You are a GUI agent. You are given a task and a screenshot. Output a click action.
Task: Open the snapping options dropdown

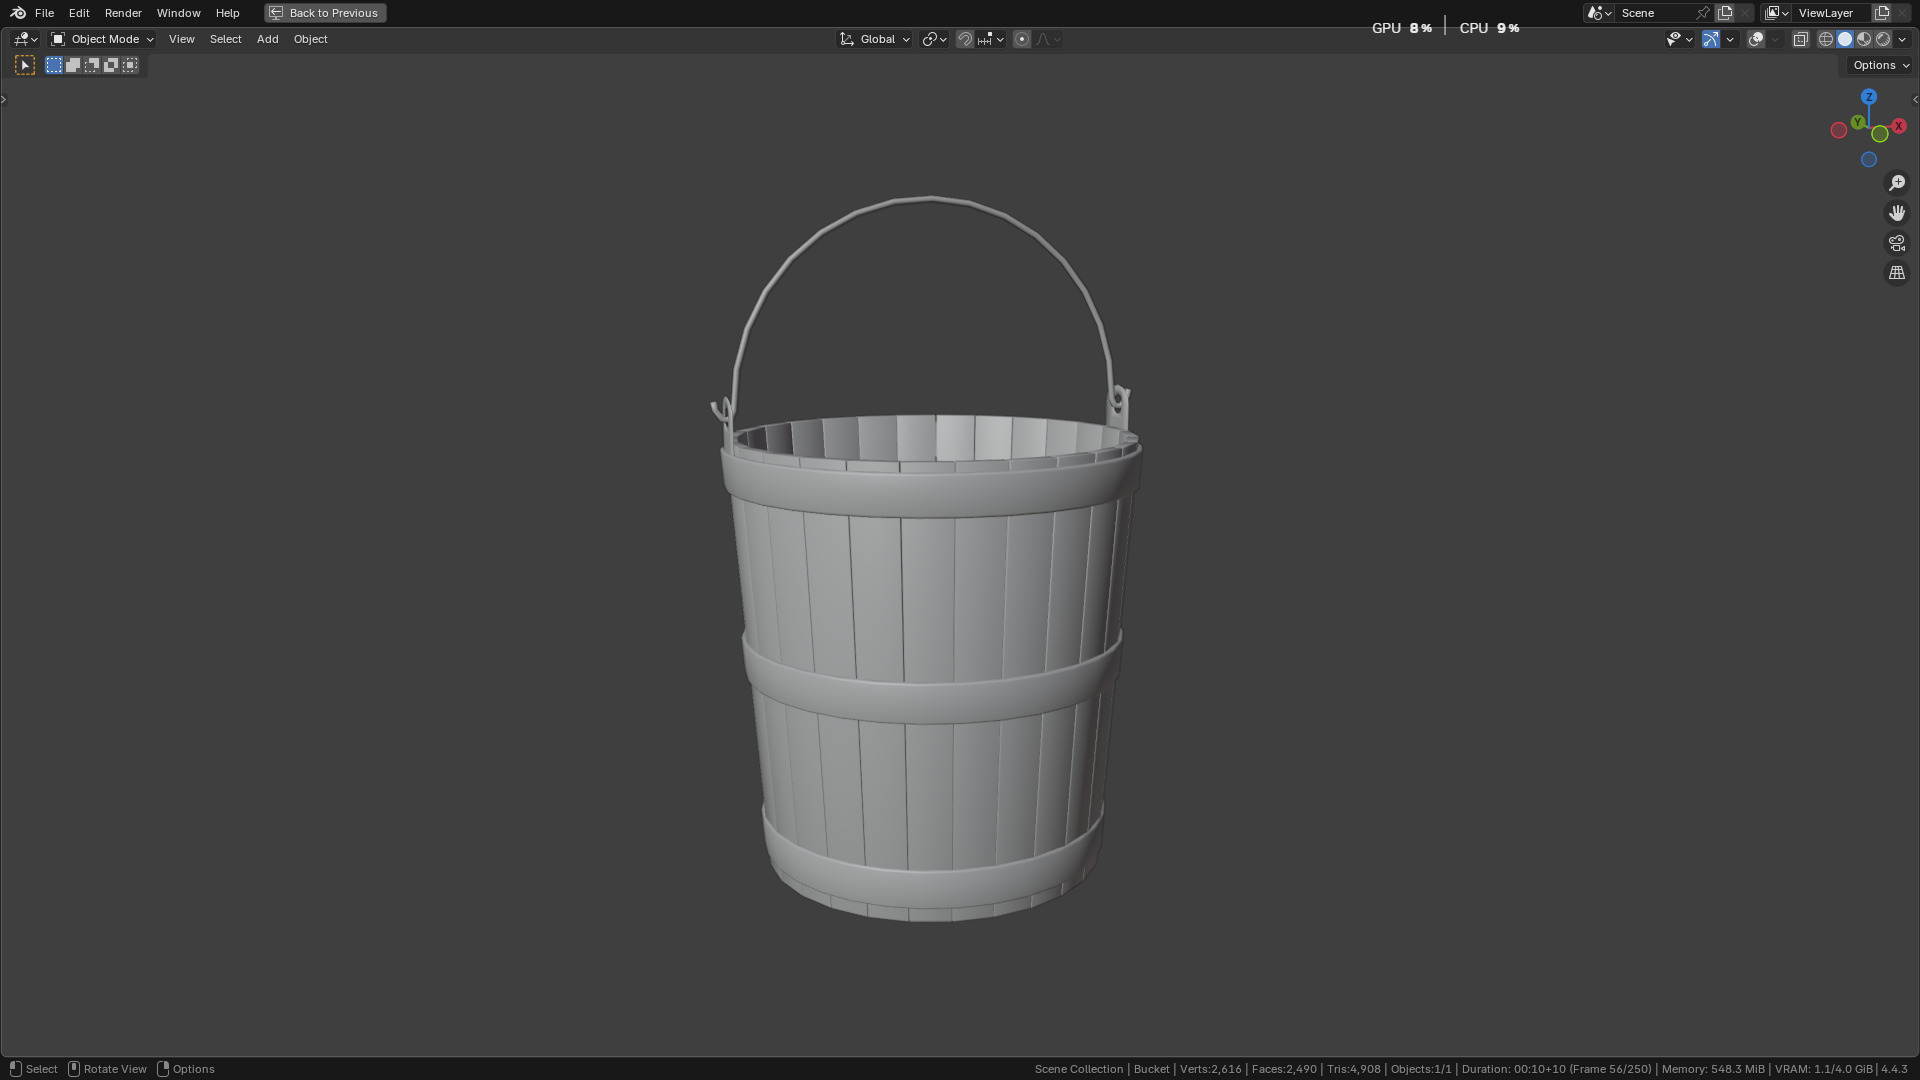coord(991,39)
